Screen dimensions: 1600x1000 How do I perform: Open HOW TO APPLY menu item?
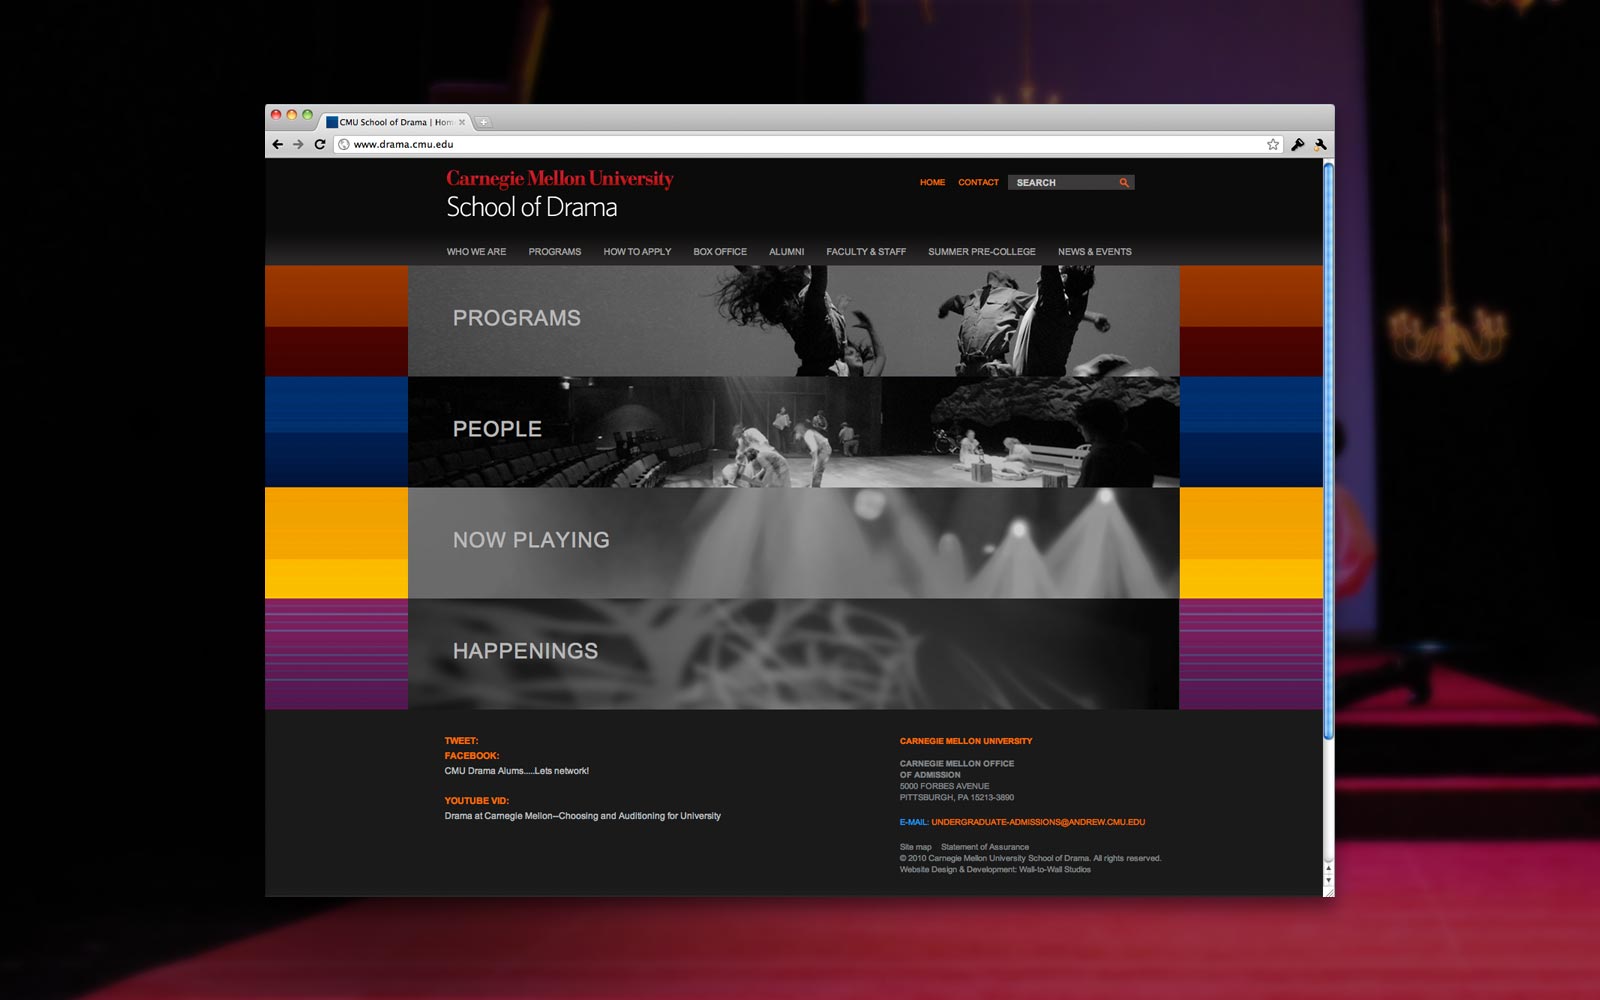pos(637,252)
